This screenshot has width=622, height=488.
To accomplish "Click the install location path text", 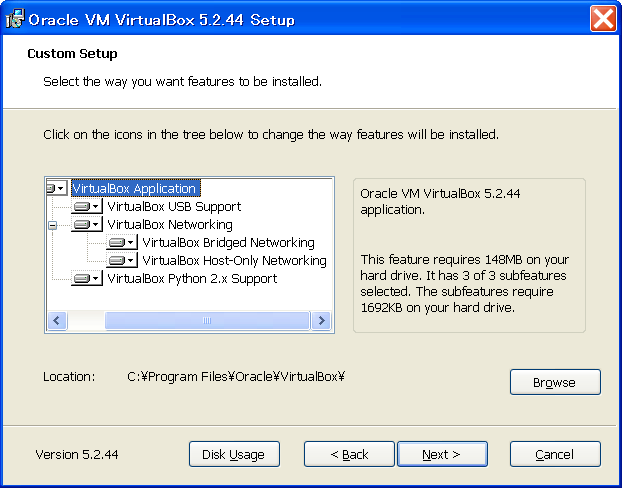I will pos(236,377).
